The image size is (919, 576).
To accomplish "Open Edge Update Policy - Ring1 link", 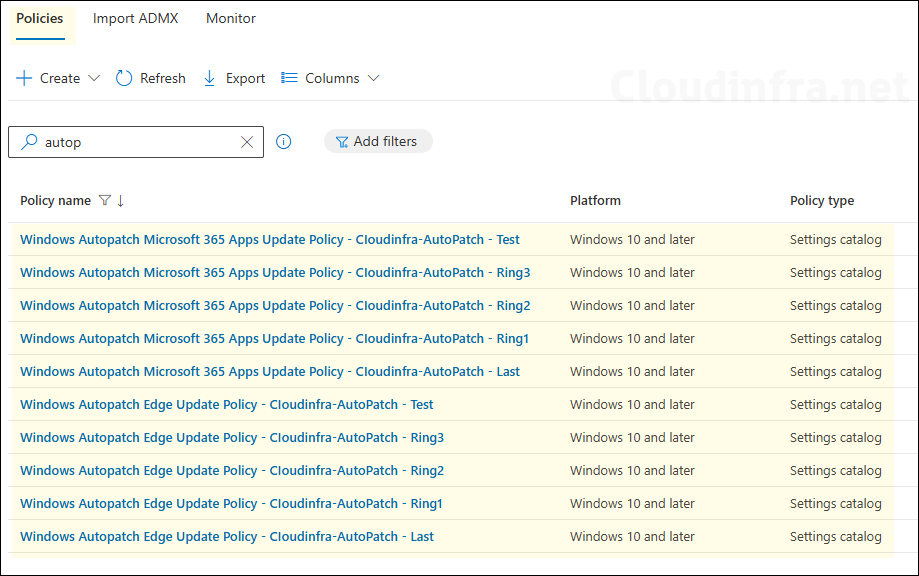I will (x=231, y=504).
